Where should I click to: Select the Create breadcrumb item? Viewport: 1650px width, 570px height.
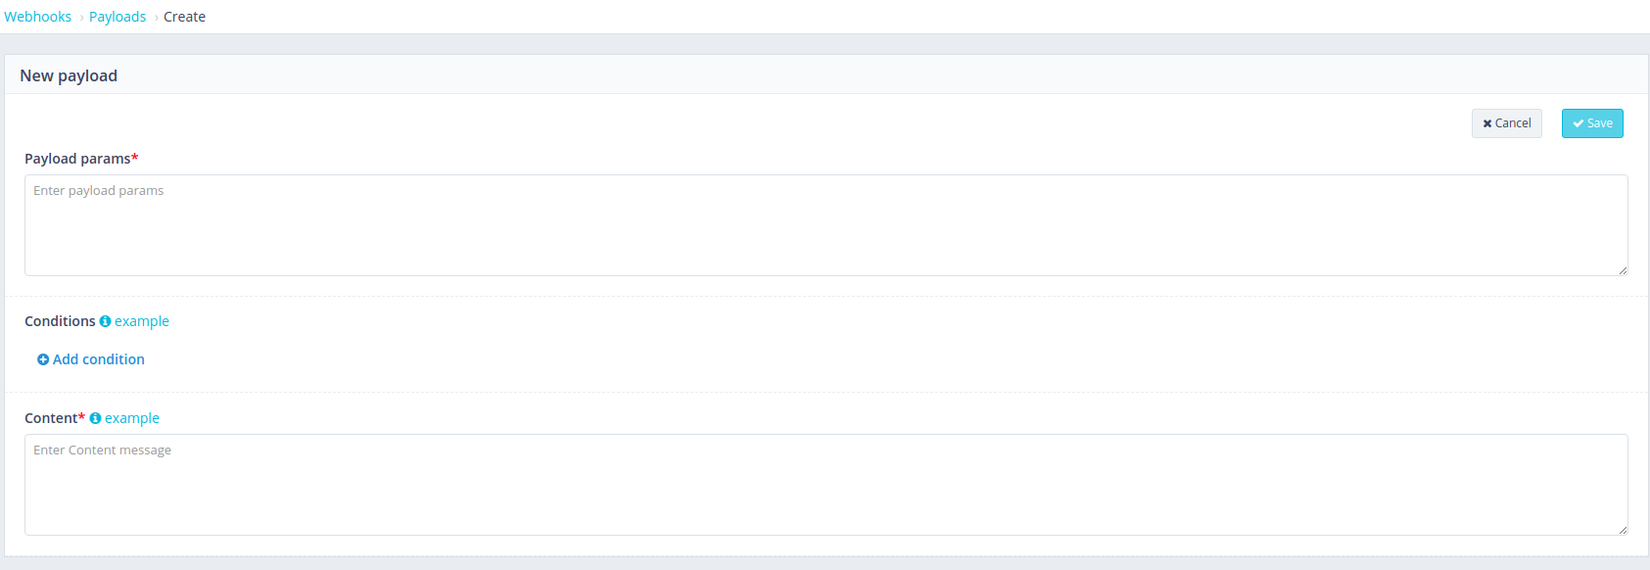tap(185, 17)
